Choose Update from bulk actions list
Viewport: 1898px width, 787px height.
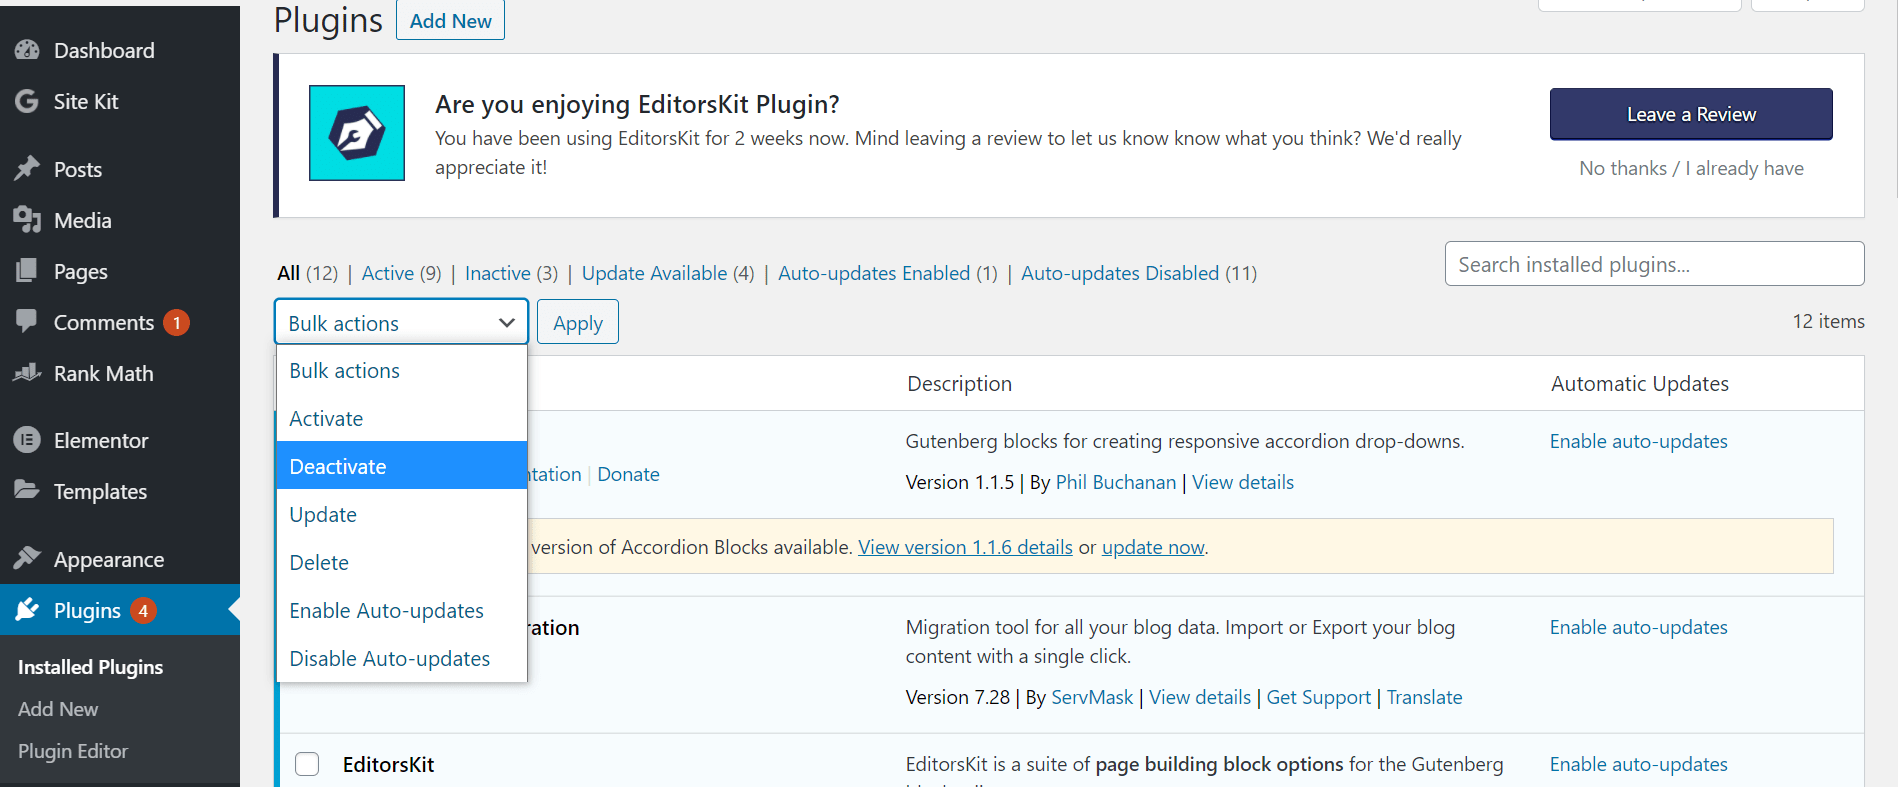click(401, 515)
